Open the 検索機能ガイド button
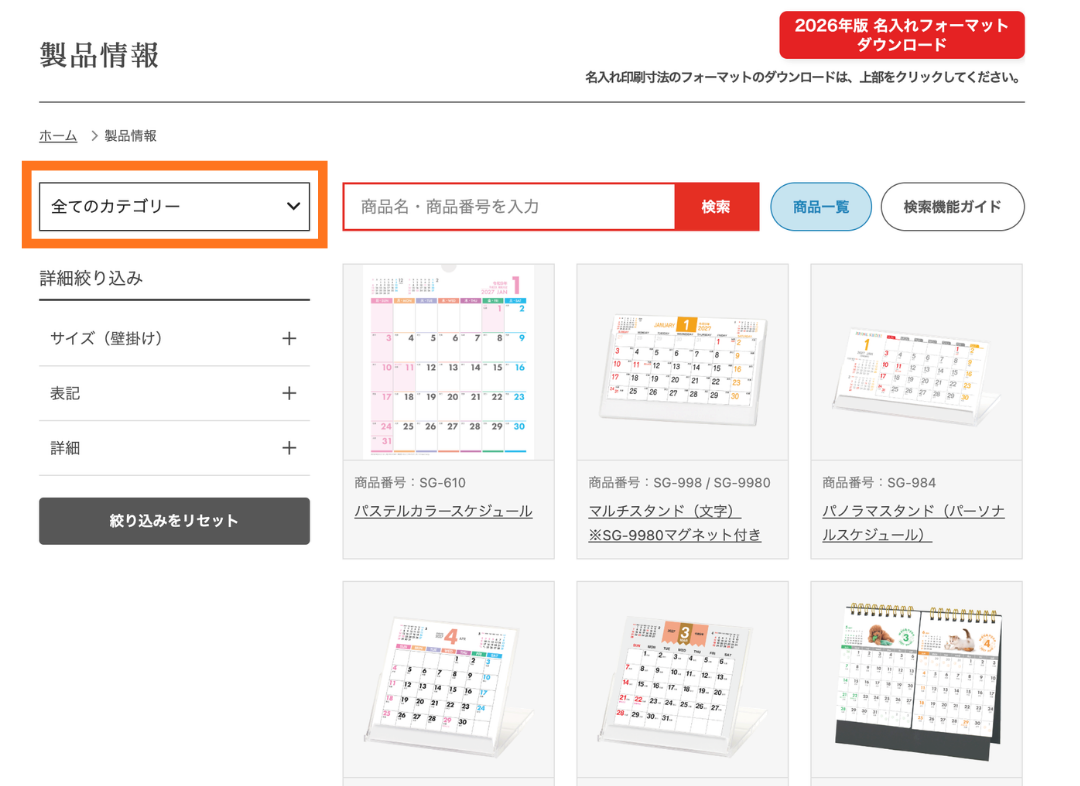1080x786 pixels. point(951,207)
